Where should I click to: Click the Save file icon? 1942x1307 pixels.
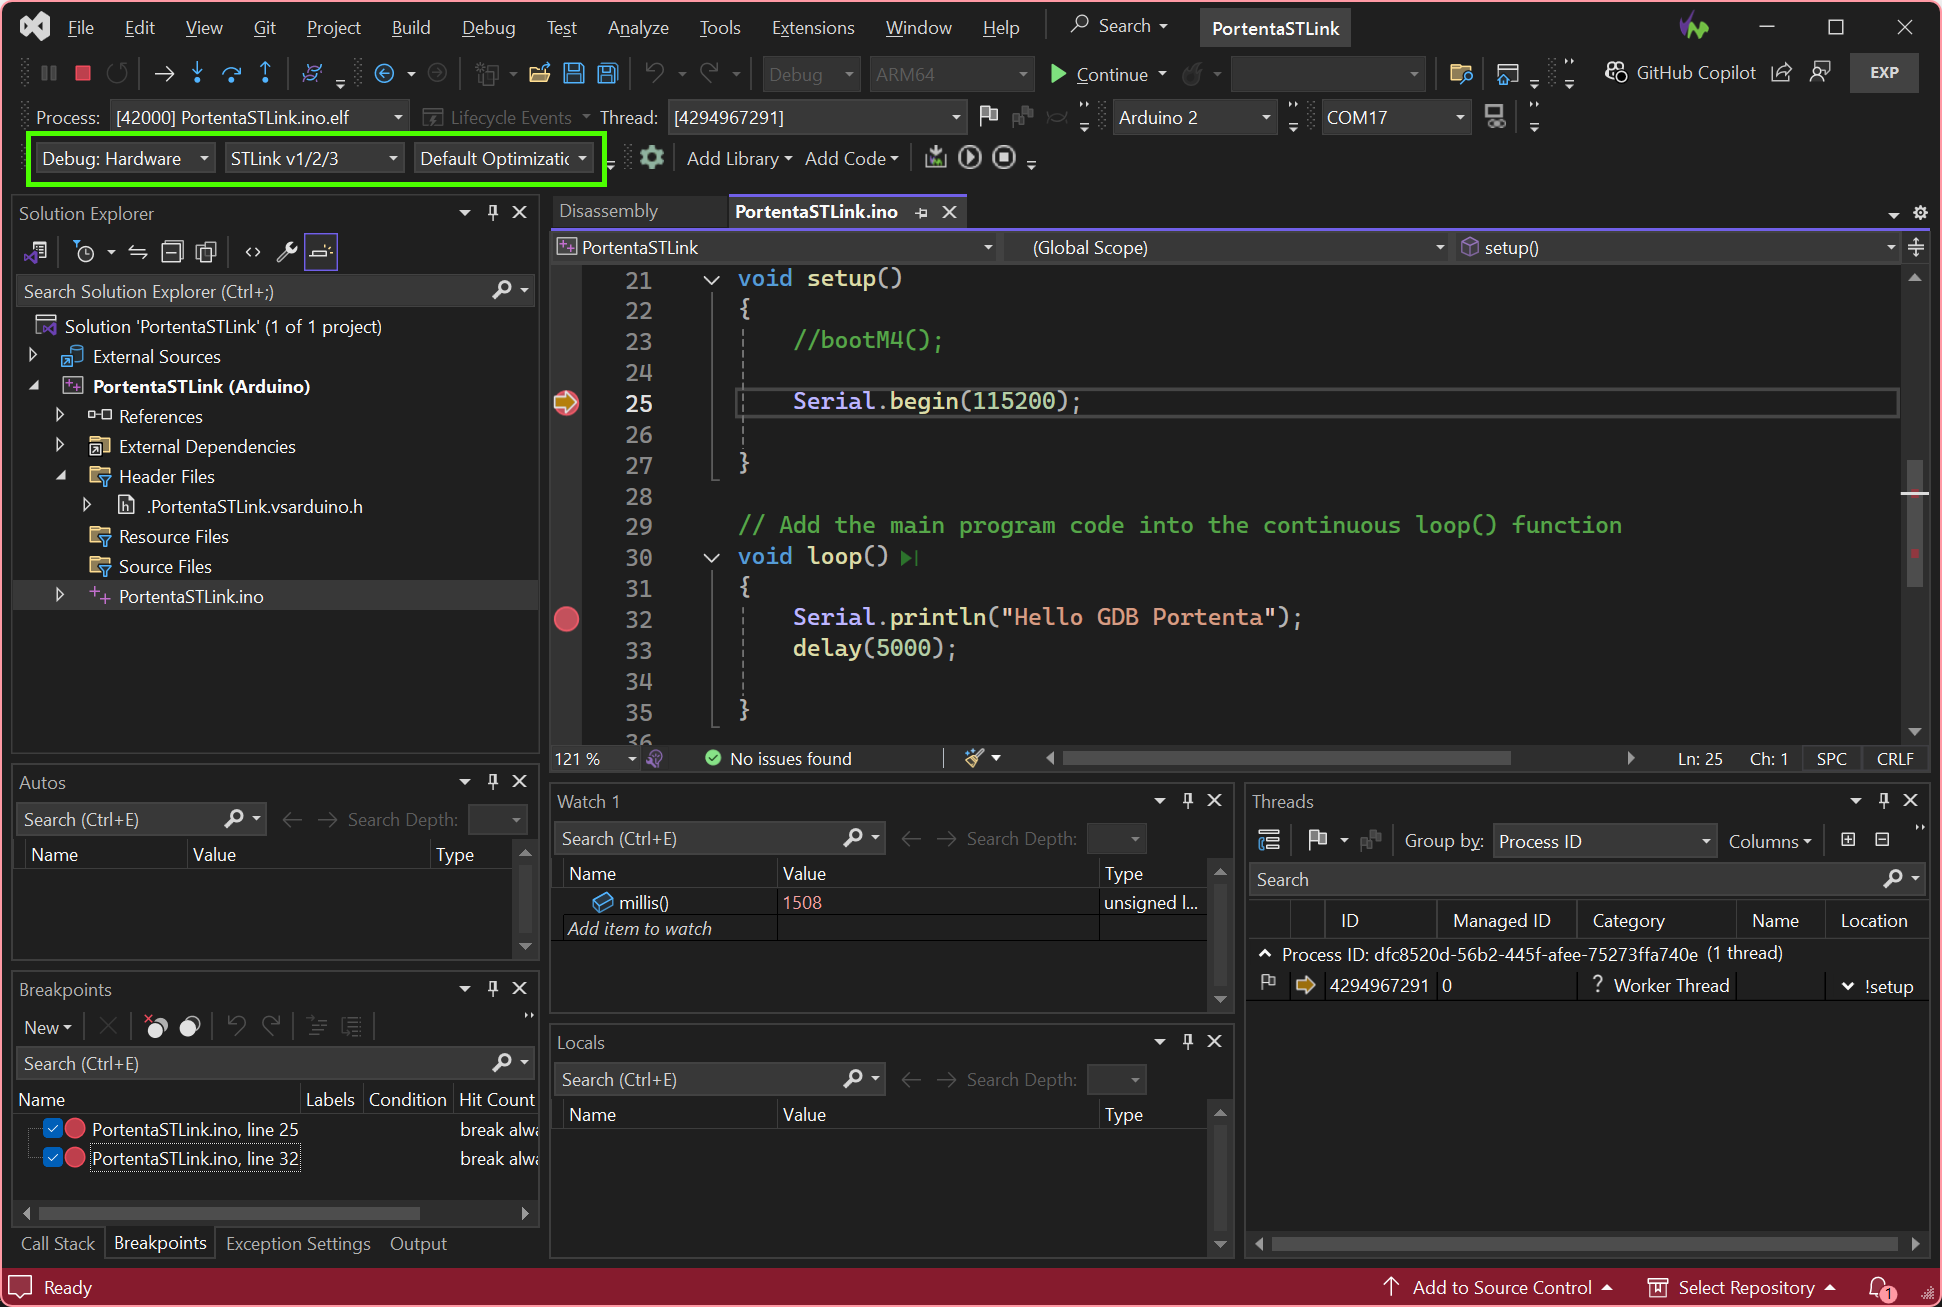click(574, 73)
